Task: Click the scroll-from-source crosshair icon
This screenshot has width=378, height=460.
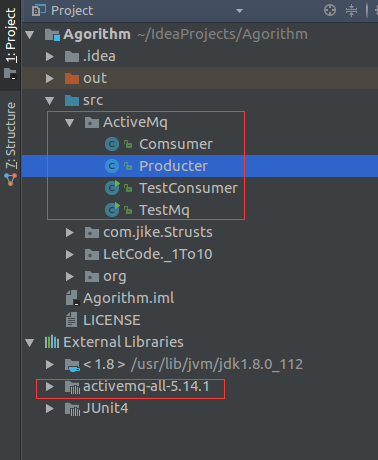Action: tap(330, 10)
